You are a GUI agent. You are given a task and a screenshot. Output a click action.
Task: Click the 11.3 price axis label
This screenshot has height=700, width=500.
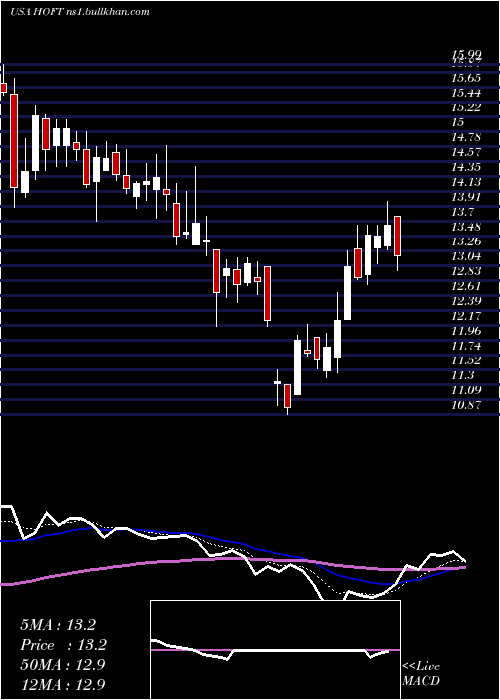(x=462, y=375)
